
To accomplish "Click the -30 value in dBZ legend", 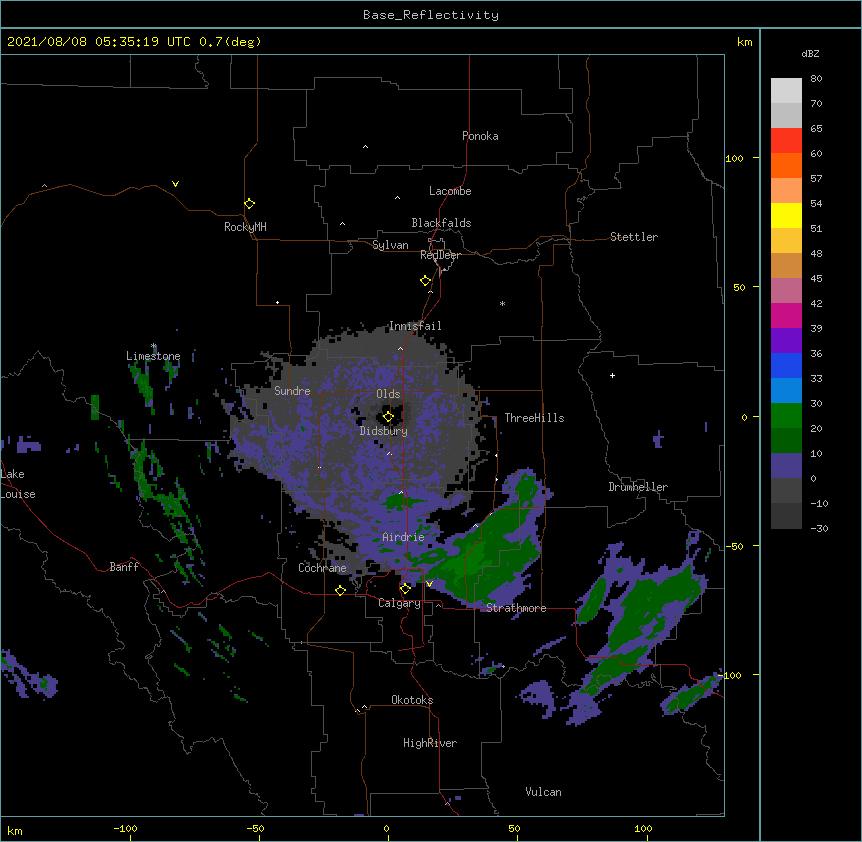I will click(x=819, y=528).
